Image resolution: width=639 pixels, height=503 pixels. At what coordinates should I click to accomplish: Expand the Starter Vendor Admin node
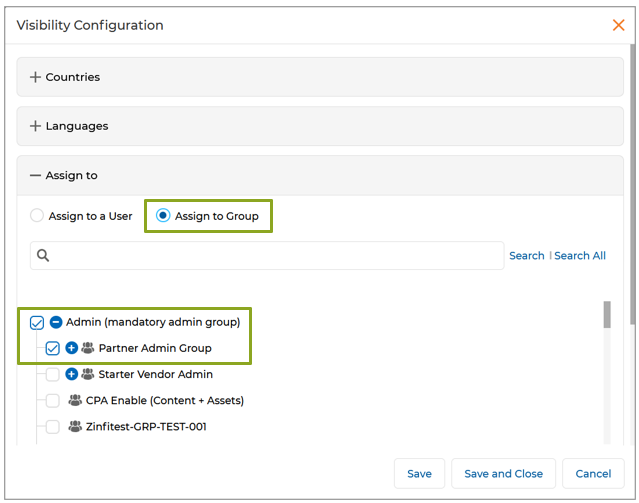tap(71, 374)
